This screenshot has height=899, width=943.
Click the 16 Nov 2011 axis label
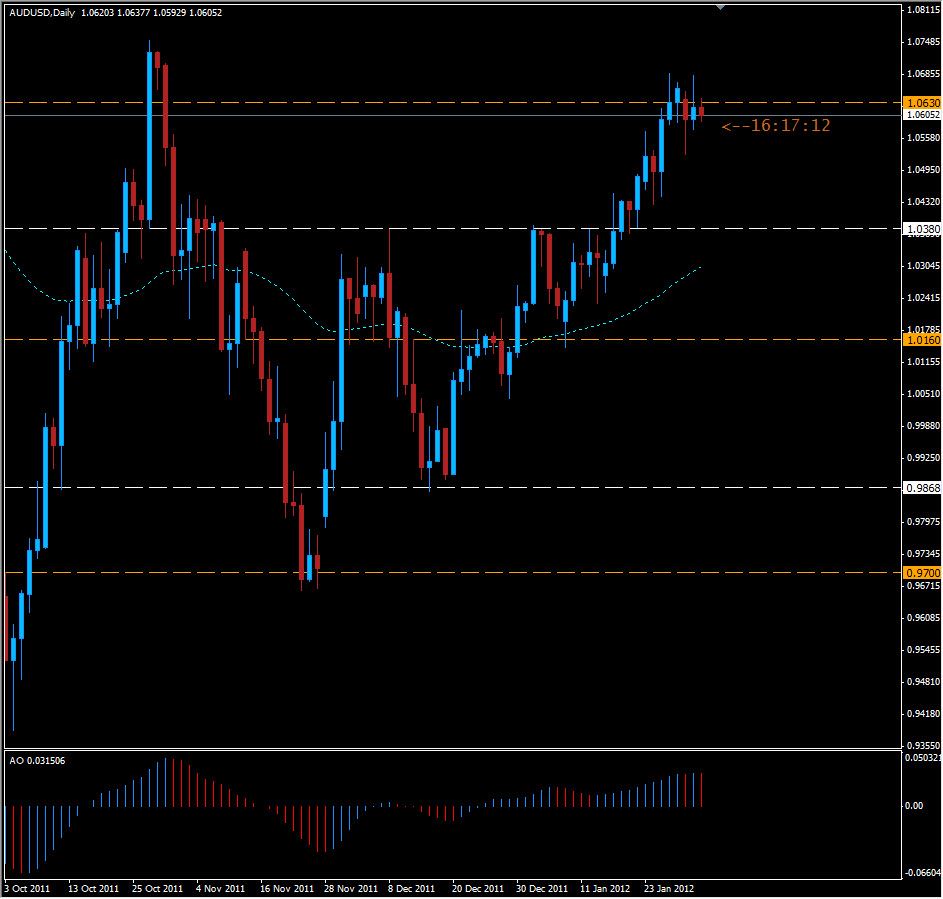[288, 887]
